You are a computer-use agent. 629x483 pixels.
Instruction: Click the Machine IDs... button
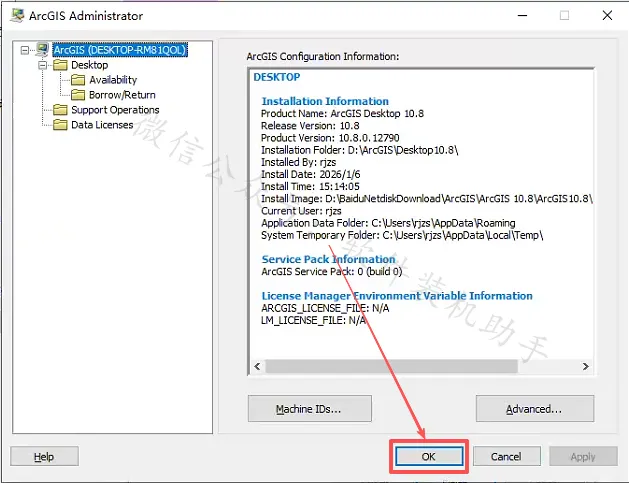pos(310,409)
